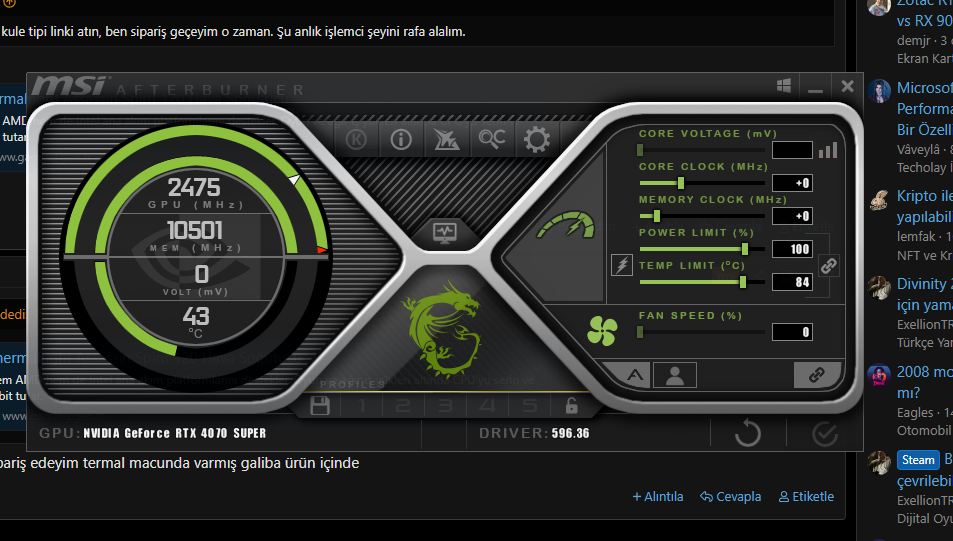Click the GPU name NVIDIA GeForce RTX 4070 SUPER
This screenshot has height=541, width=953.
(x=174, y=433)
